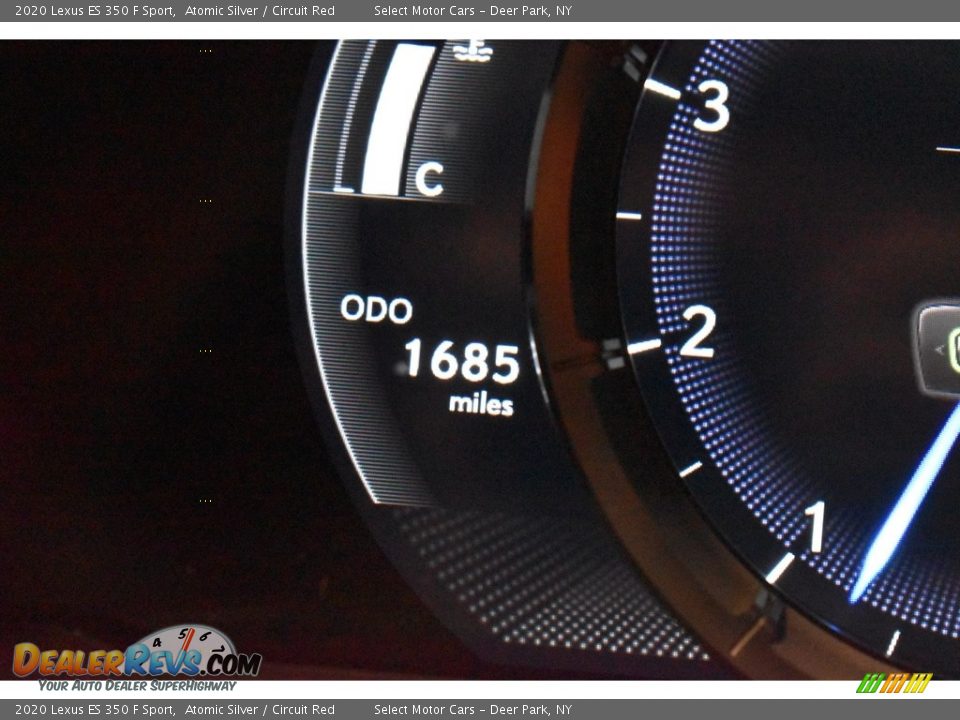Click the number 3 on the tachometer
Viewport: 960px width, 720px height.
point(714,103)
